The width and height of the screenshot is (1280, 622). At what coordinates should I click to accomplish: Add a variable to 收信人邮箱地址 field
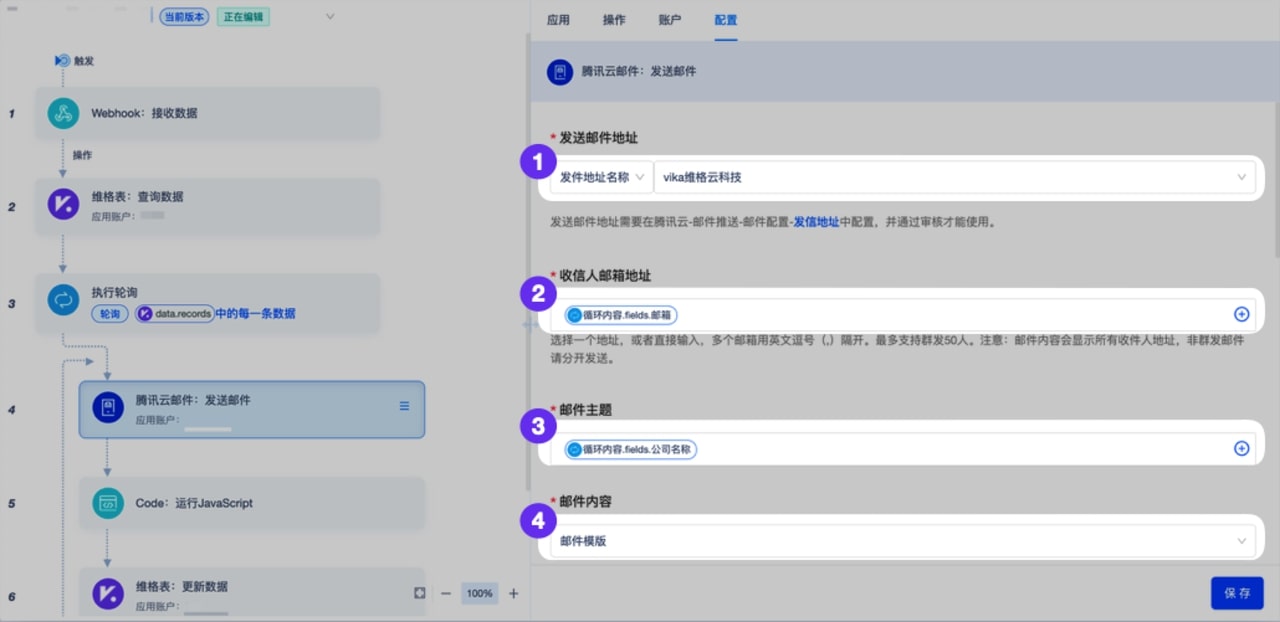(x=1240, y=313)
